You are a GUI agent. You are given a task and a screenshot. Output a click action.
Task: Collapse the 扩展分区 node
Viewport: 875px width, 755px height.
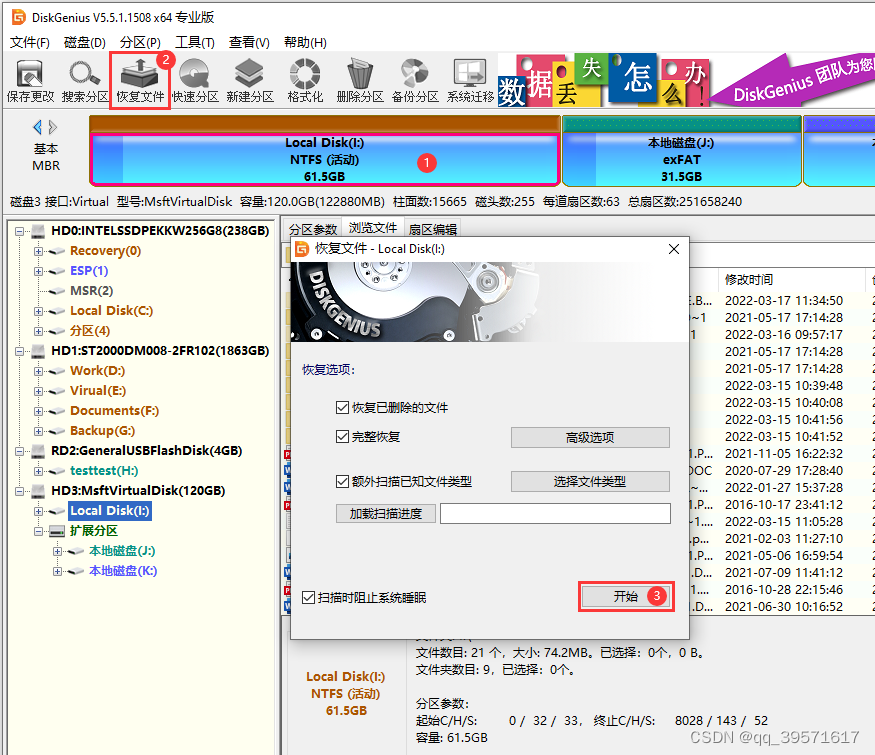click(38, 531)
